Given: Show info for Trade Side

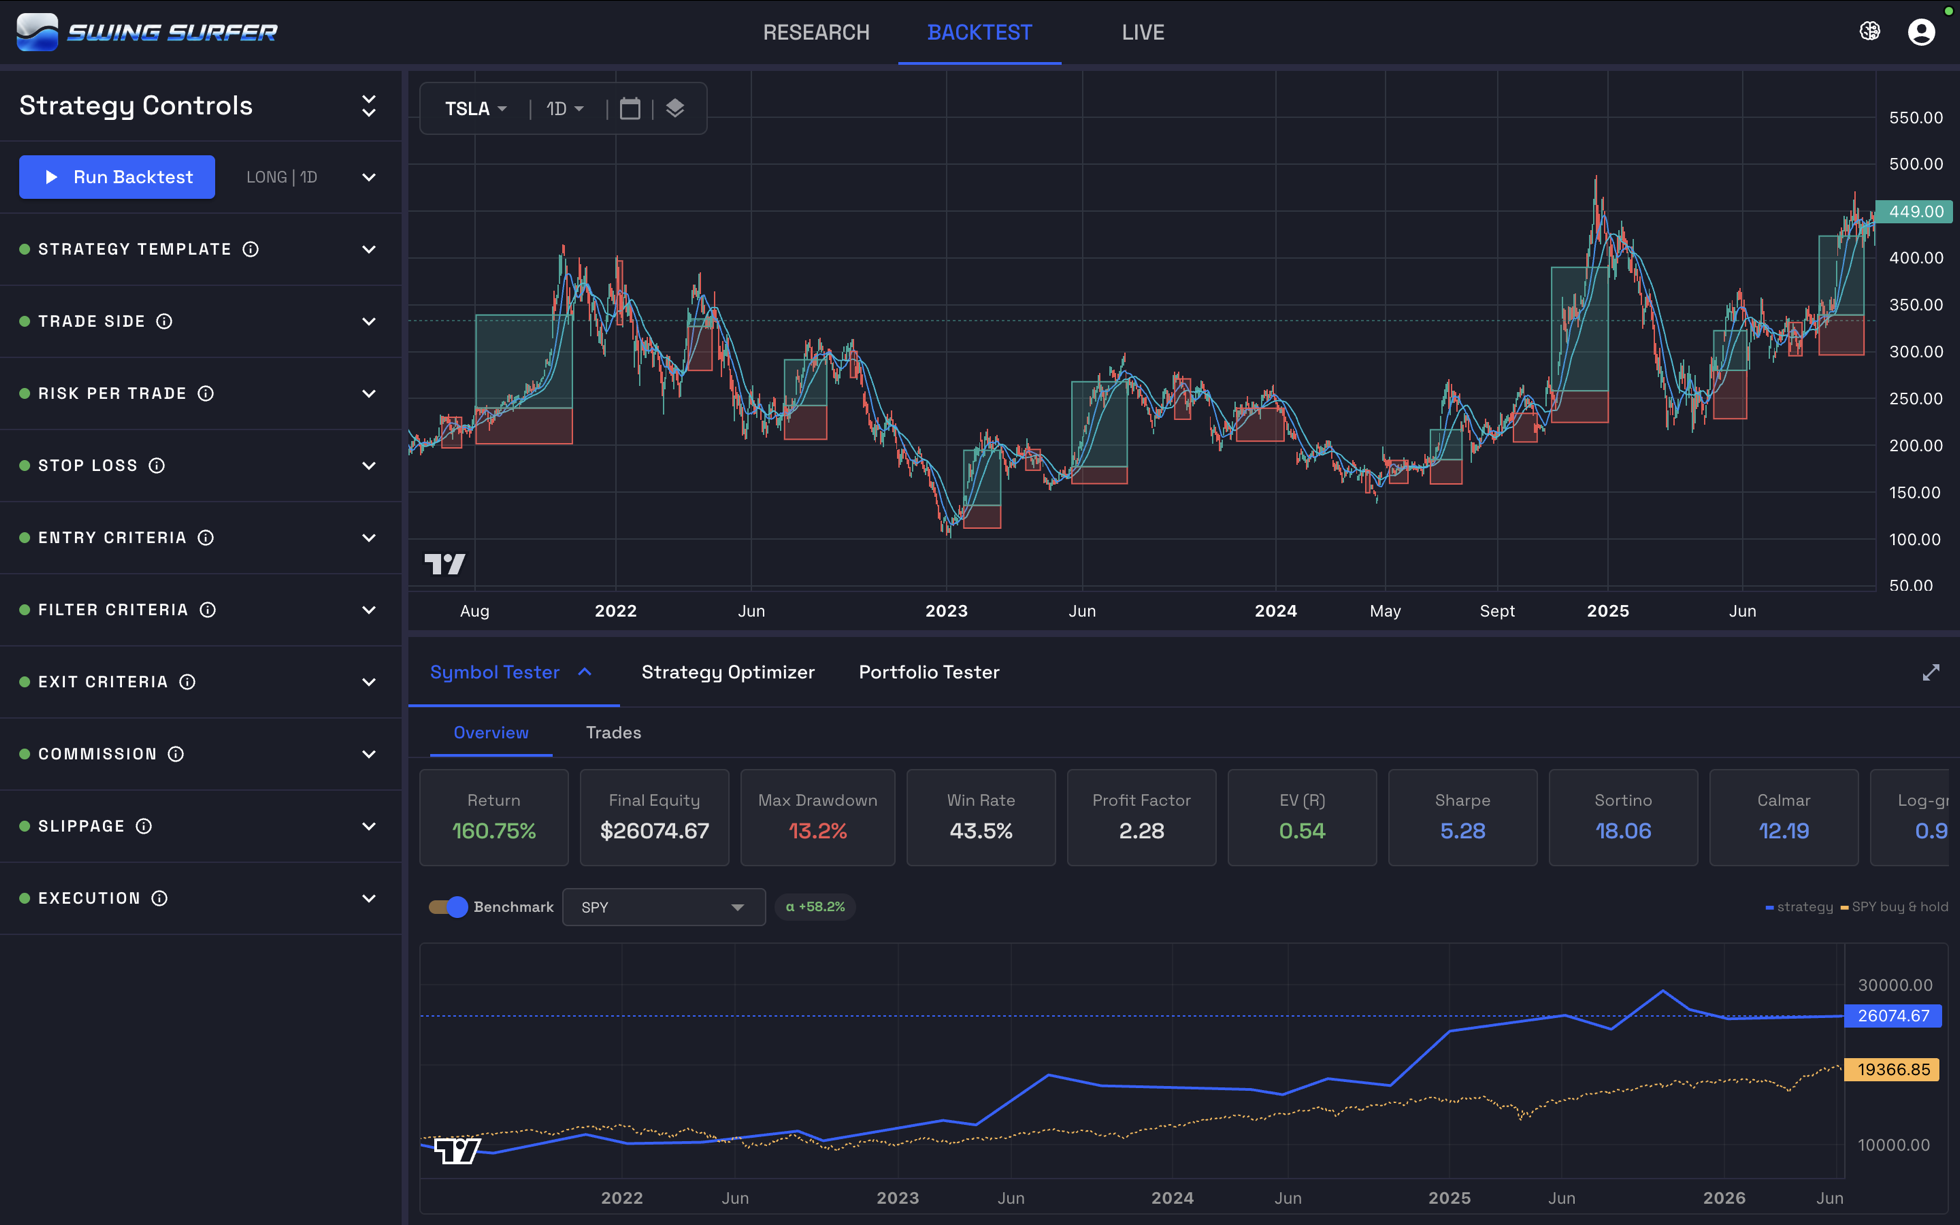Looking at the screenshot, I should point(164,321).
